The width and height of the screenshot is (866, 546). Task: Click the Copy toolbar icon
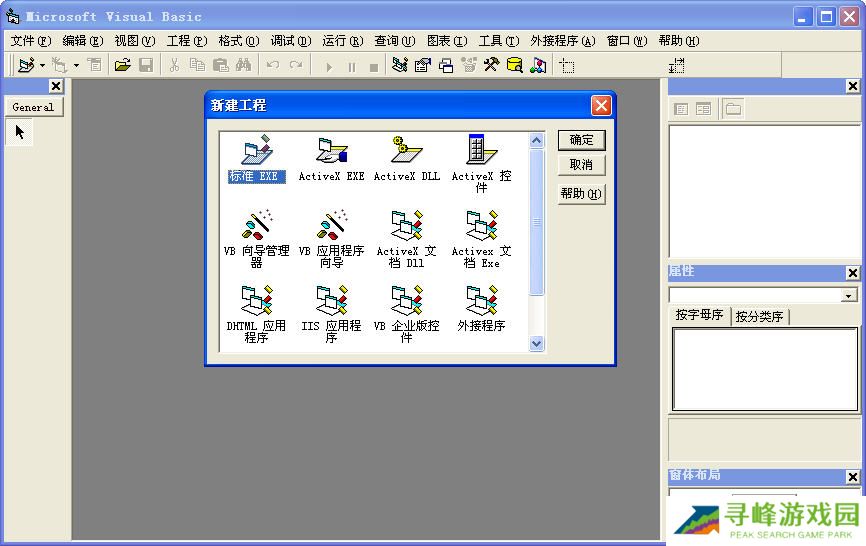(x=197, y=65)
